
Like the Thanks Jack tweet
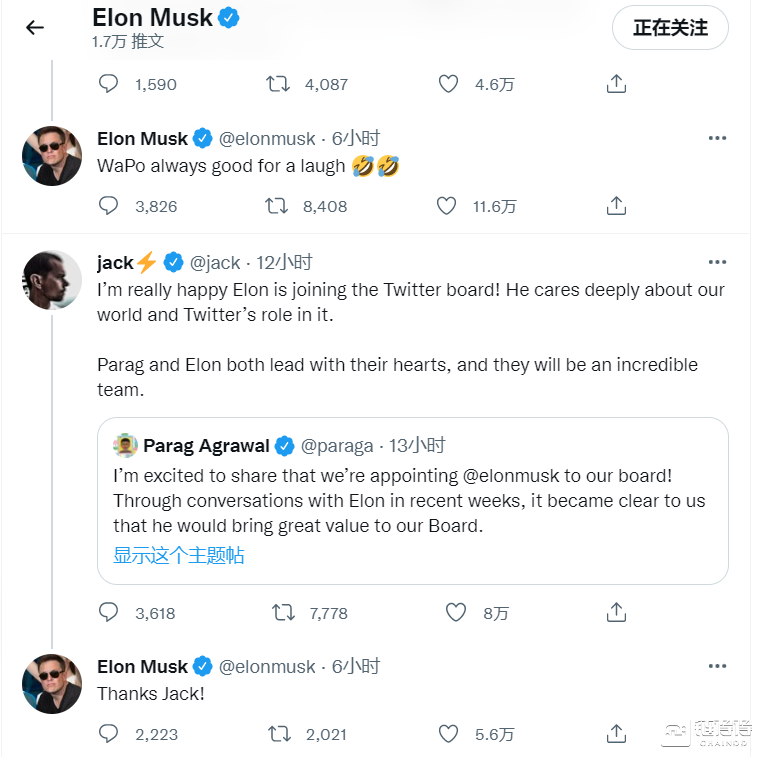pos(447,734)
